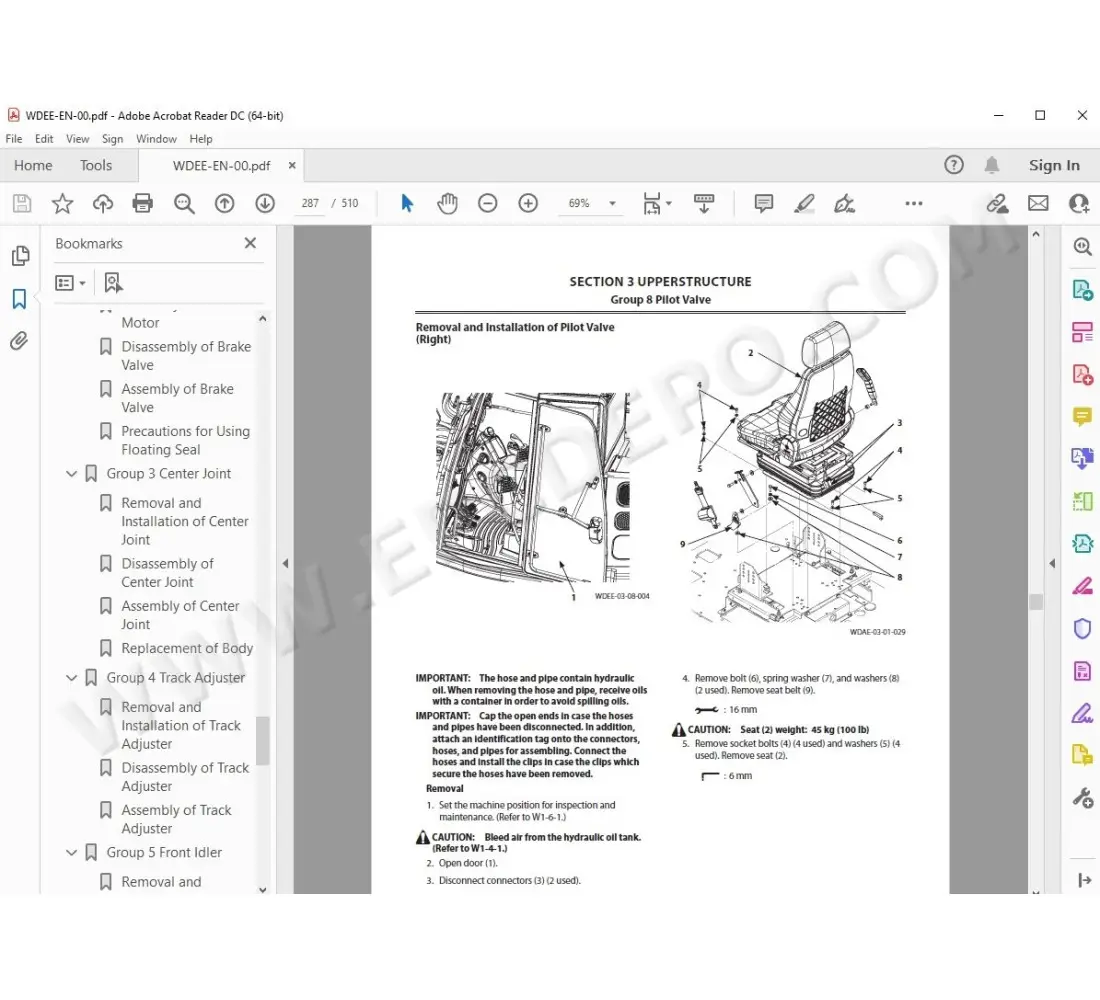This screenshot has height=1000, width=1100.
Task: Click the Save file icon
Action: click(21, 203)
